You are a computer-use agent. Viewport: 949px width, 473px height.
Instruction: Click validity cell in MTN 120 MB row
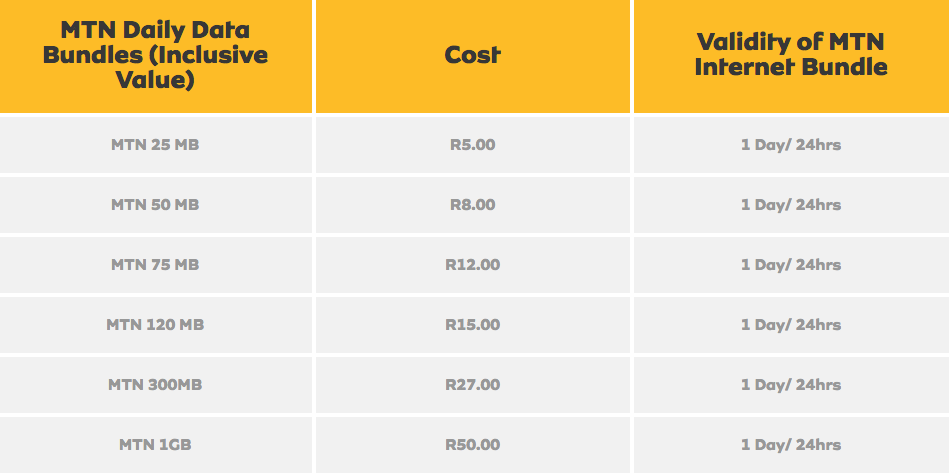pos(791,324)
